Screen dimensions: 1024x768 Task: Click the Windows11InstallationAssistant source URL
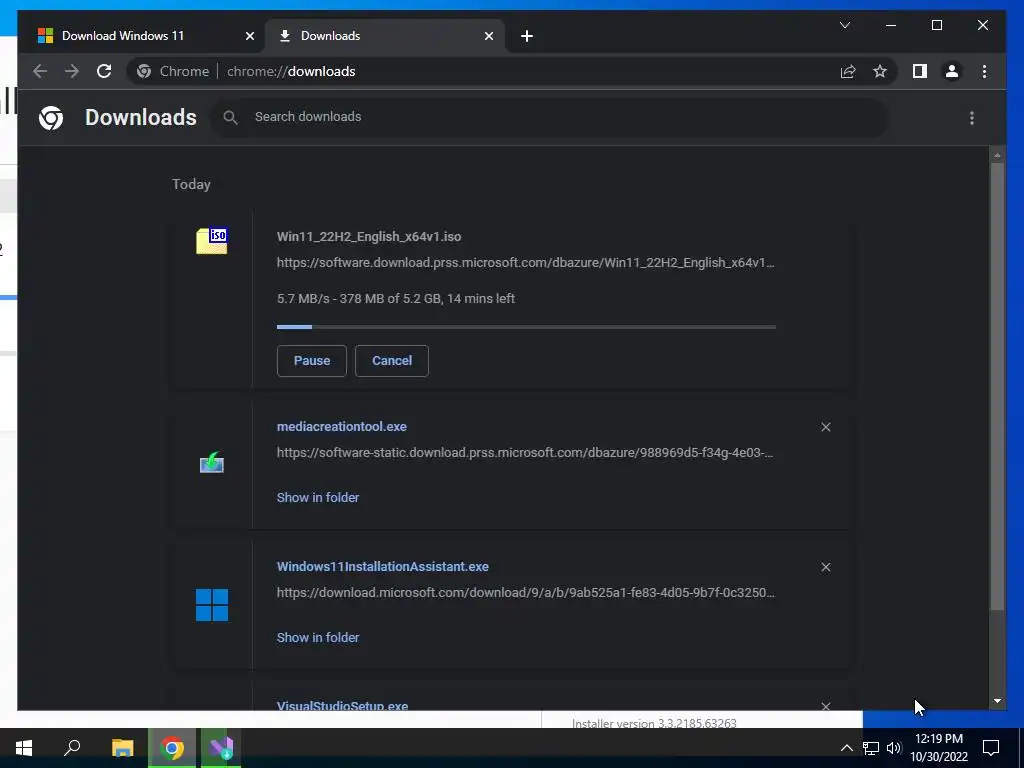(526, 593)
